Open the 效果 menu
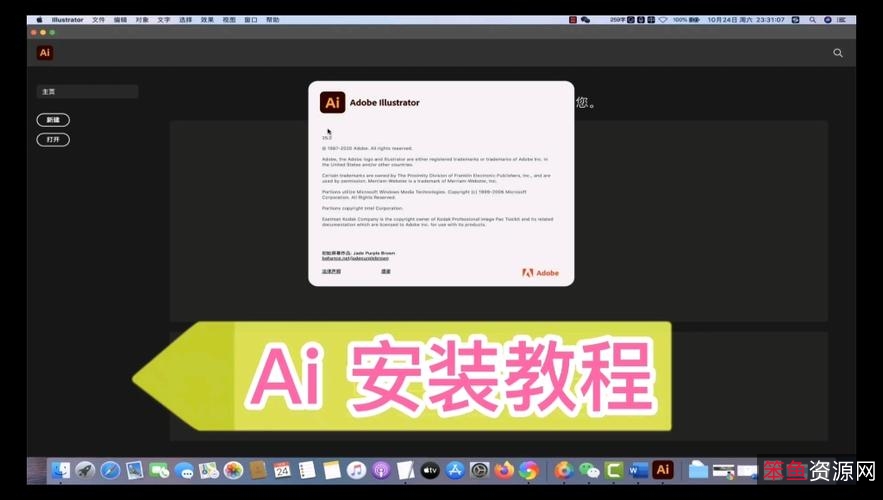 point(207,20)
